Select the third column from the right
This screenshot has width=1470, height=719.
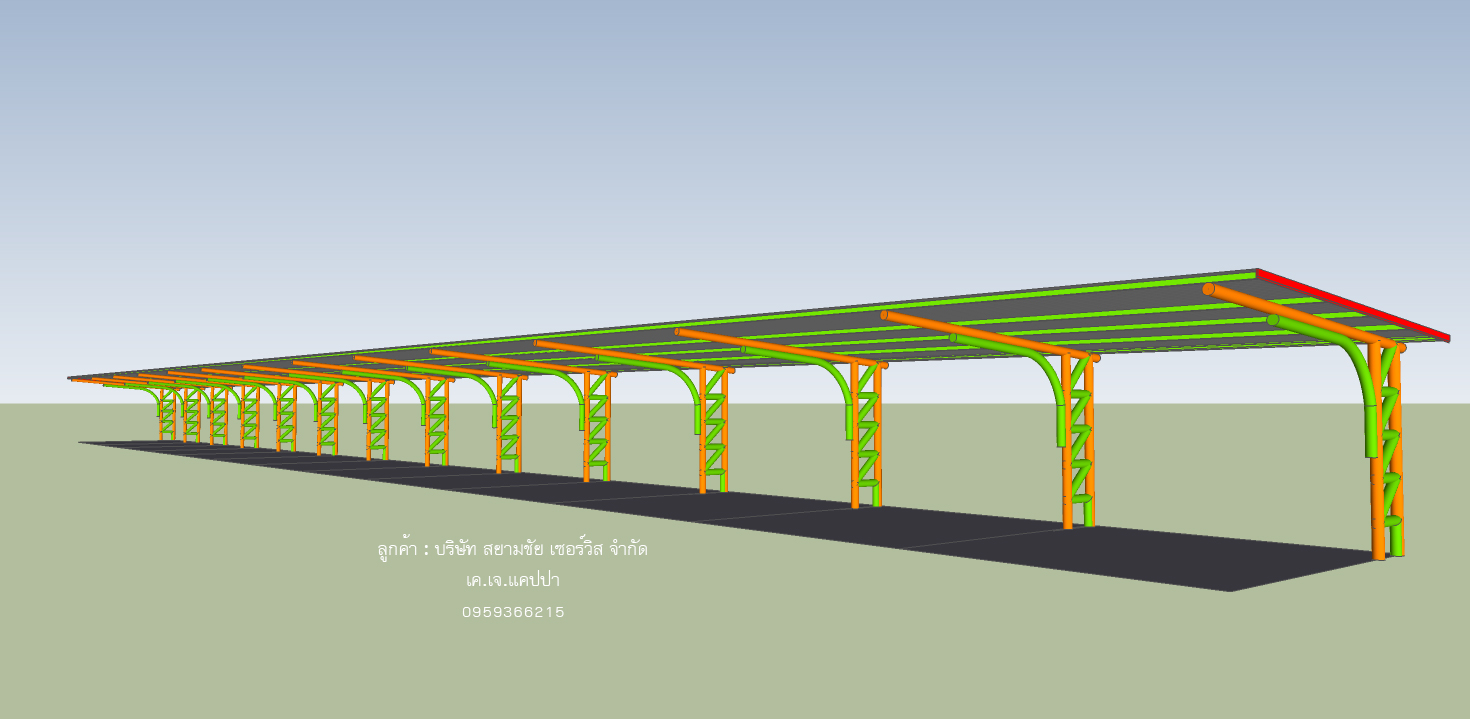[855, 440]
